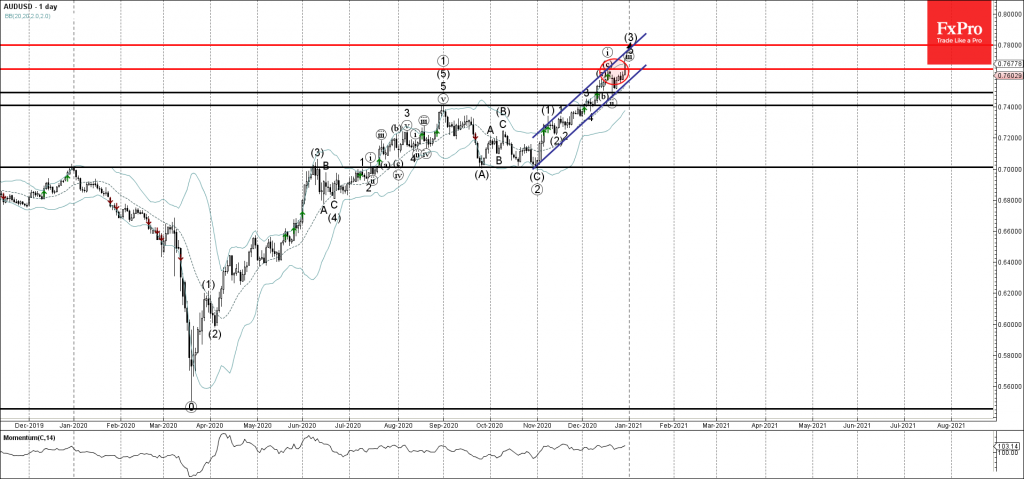Select Aug-2021 on the time axis
This screenshot has height=479, width=1024.
(x=949, y=425)
